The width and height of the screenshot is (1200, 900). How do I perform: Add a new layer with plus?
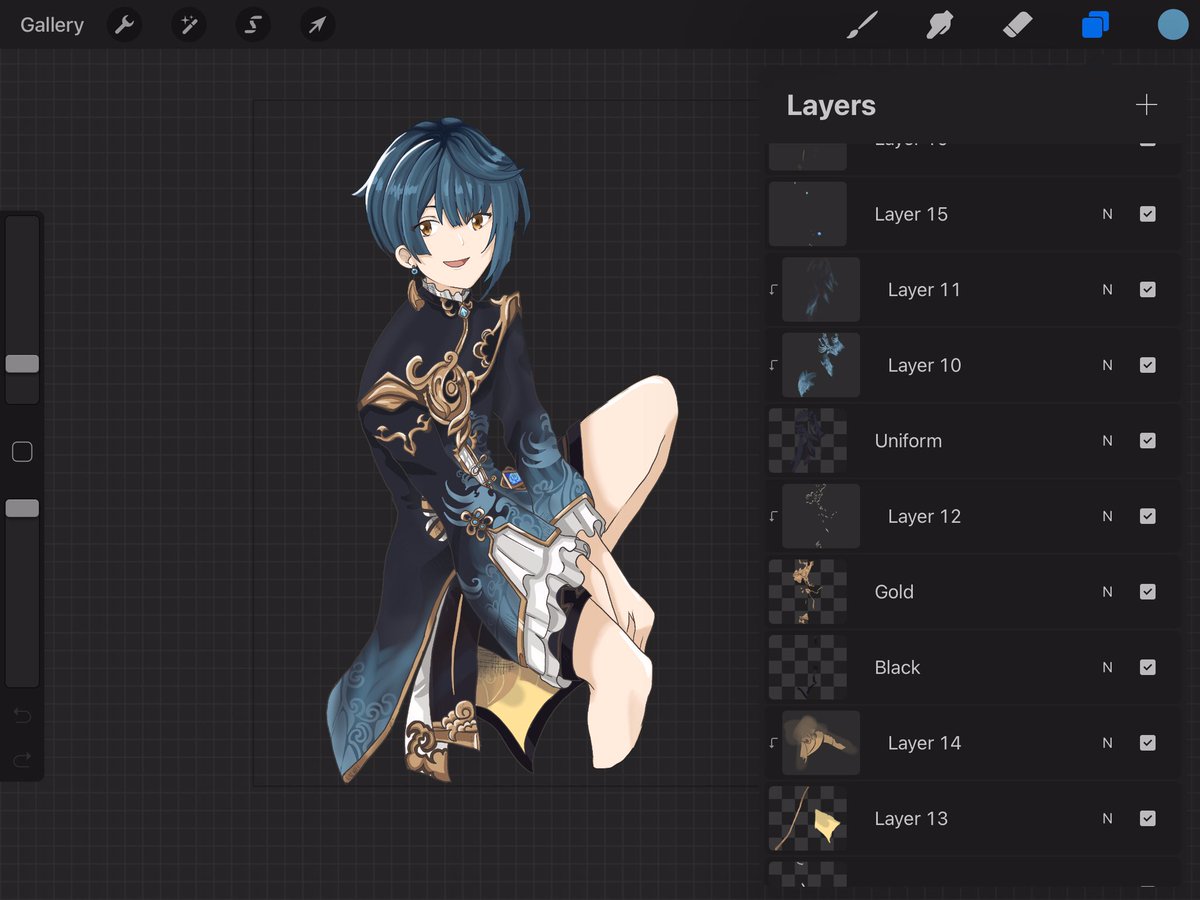point(1147,105)
